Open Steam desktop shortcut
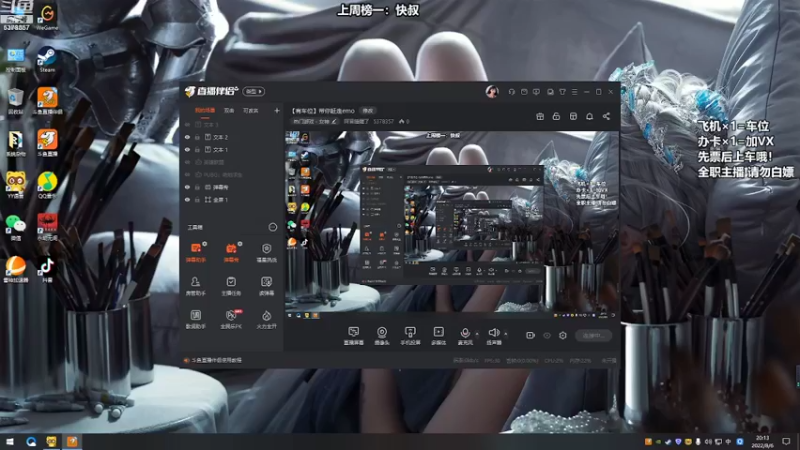Image resolution: width=800 pixels, height=450 pixels. [47, 59]
